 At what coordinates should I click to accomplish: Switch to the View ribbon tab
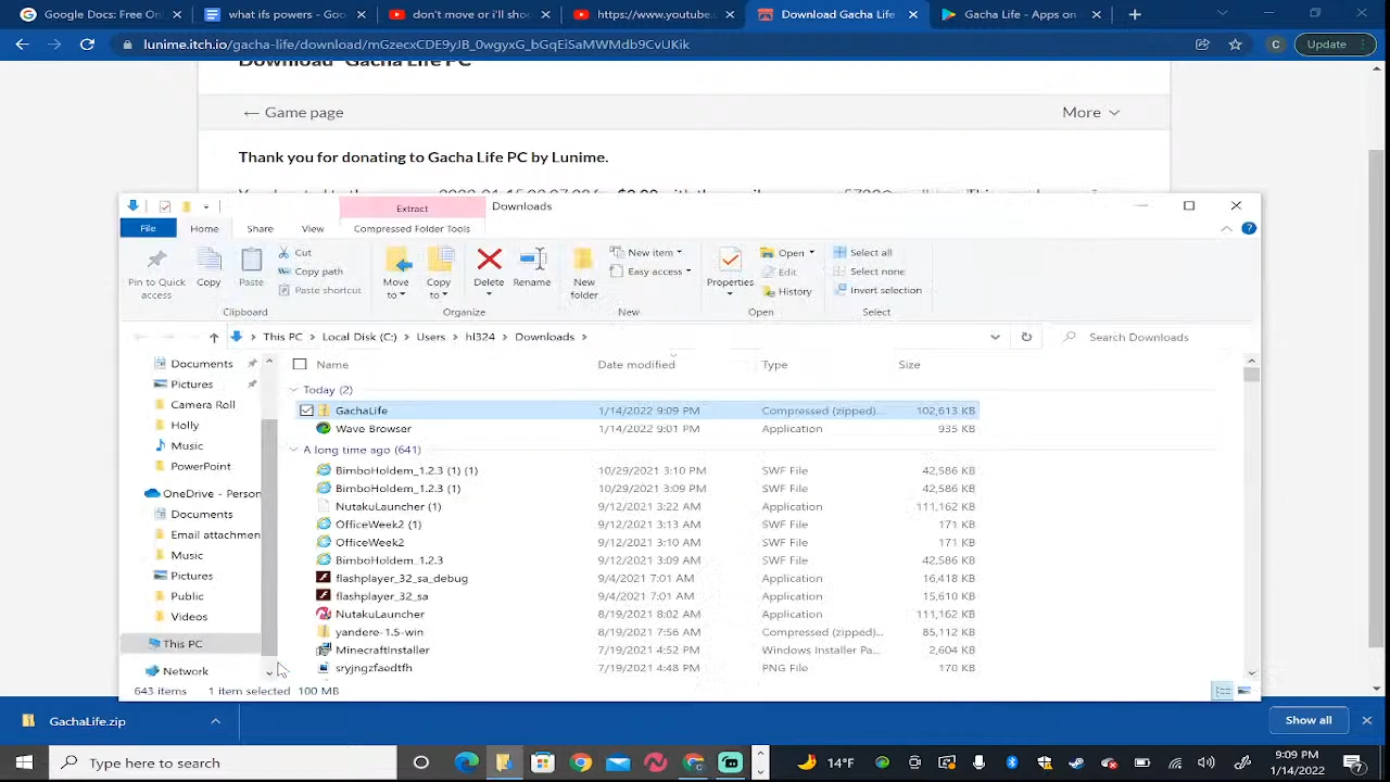(x=313, y=229)
